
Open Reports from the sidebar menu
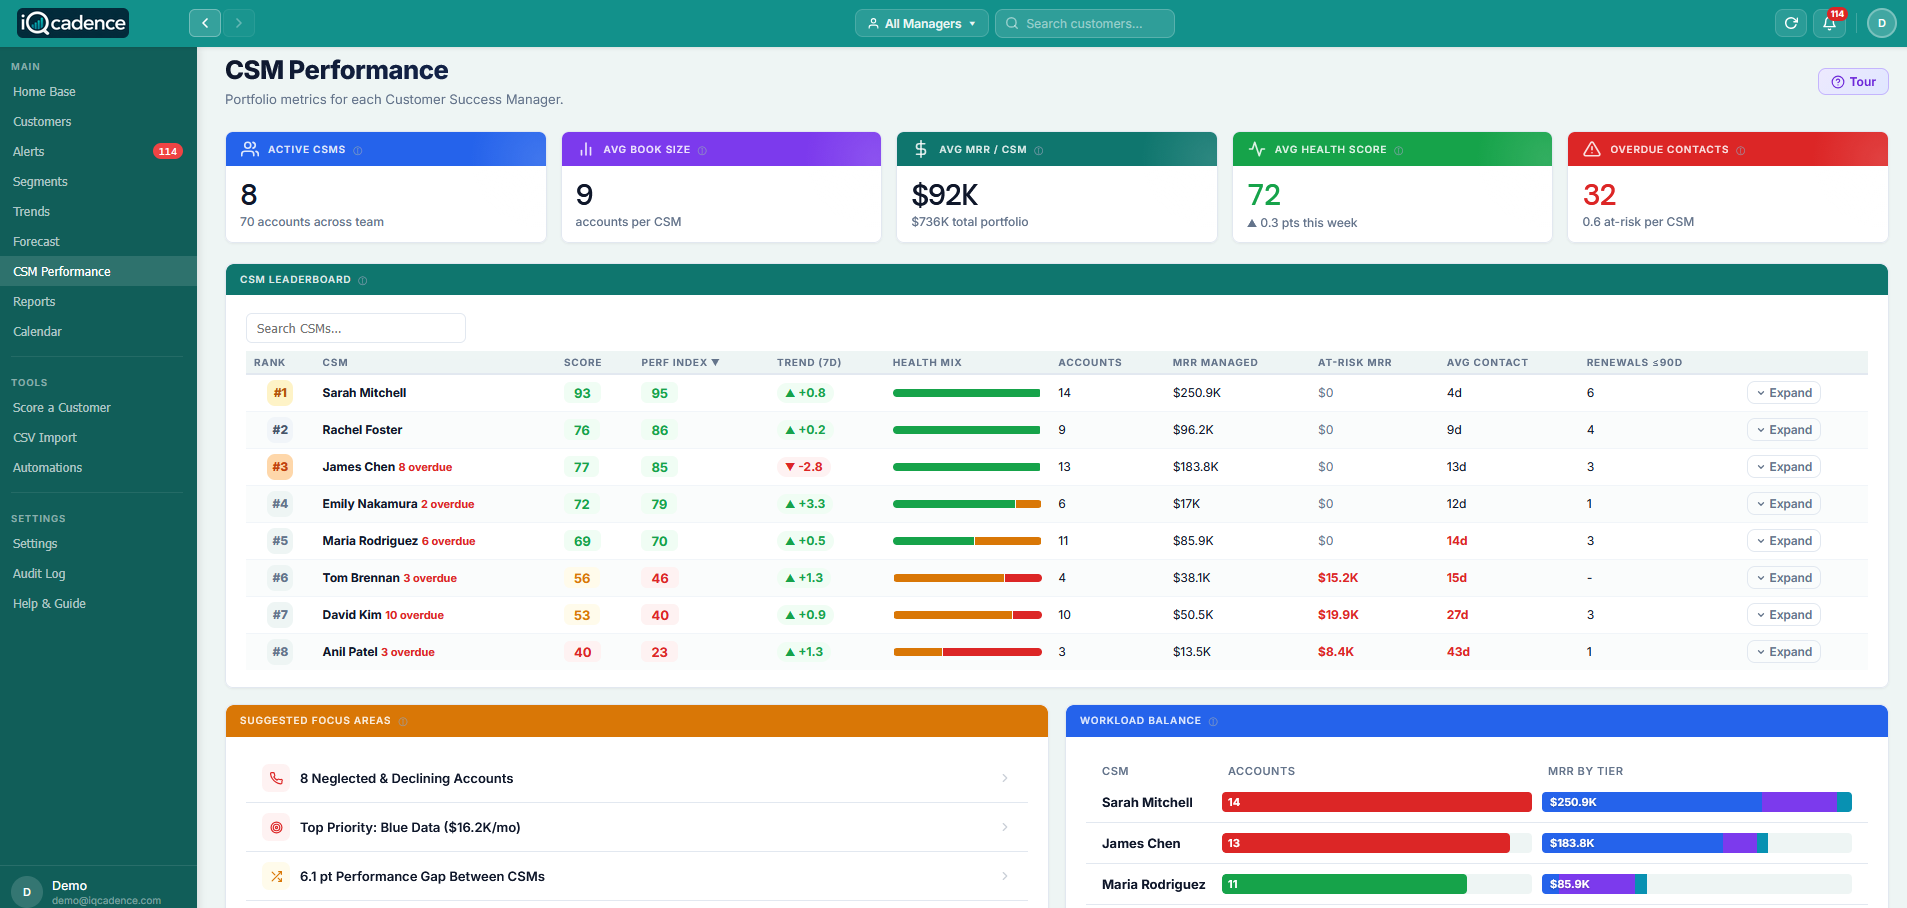(x=34, y=301)
